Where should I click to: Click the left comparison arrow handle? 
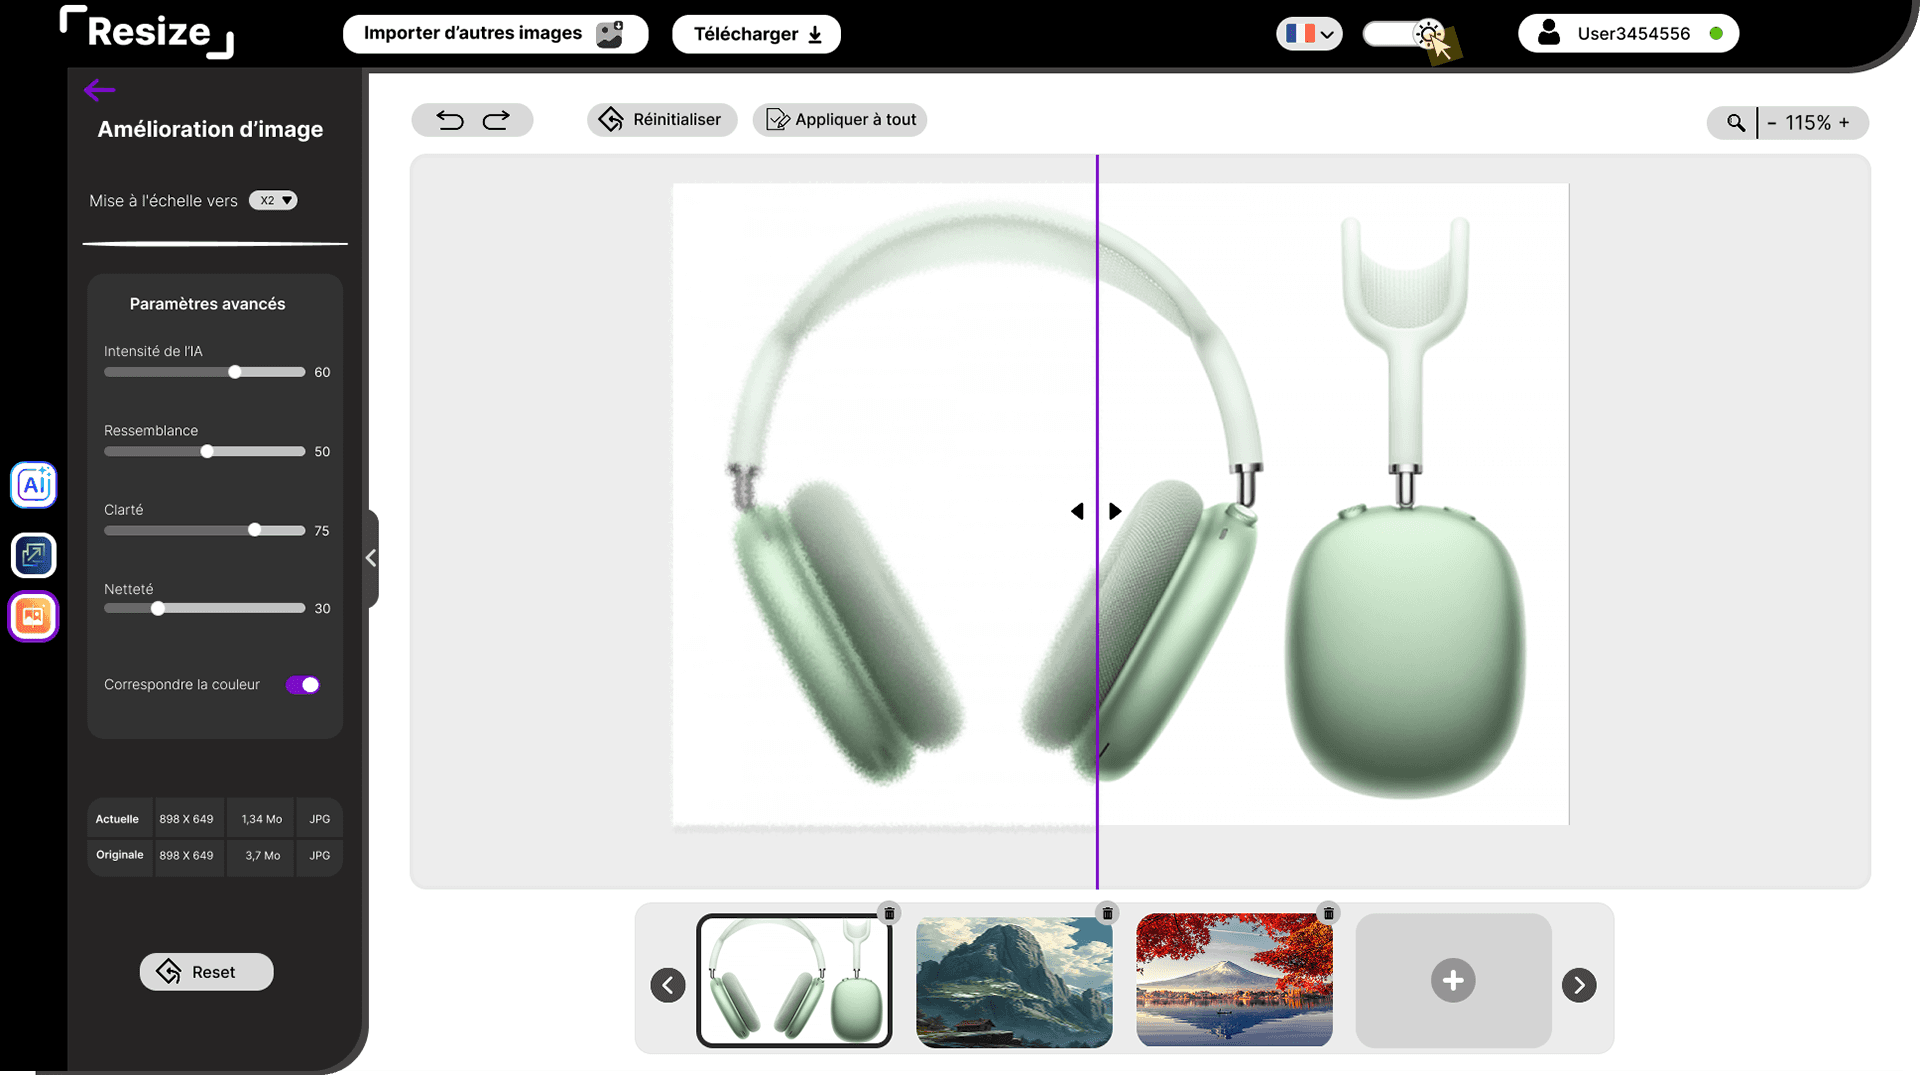pos(1077,511)
